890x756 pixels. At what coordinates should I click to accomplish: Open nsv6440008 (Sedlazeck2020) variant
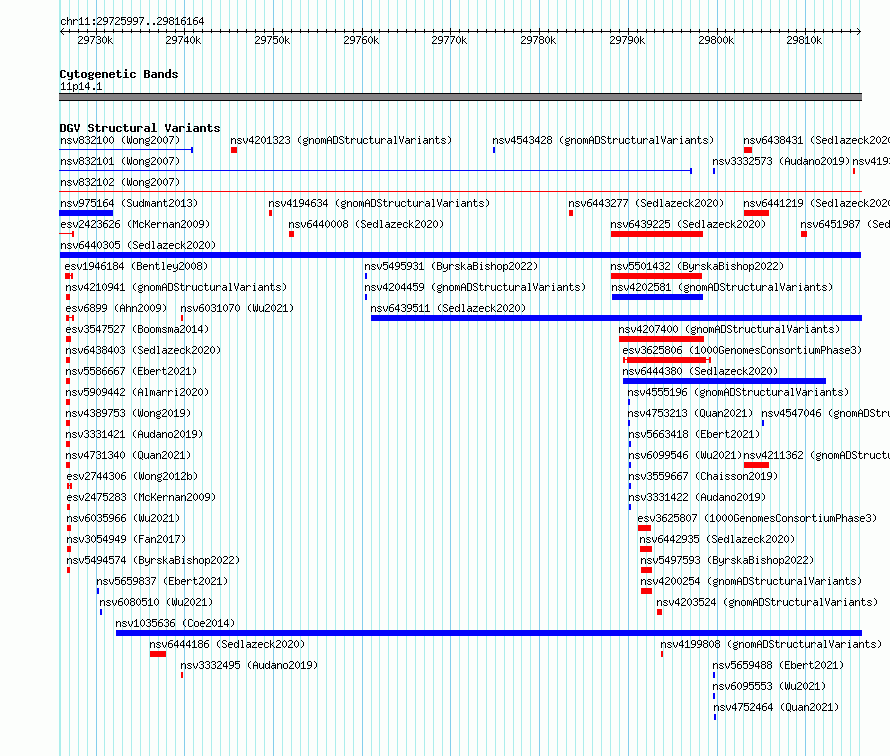pos(366,224)
